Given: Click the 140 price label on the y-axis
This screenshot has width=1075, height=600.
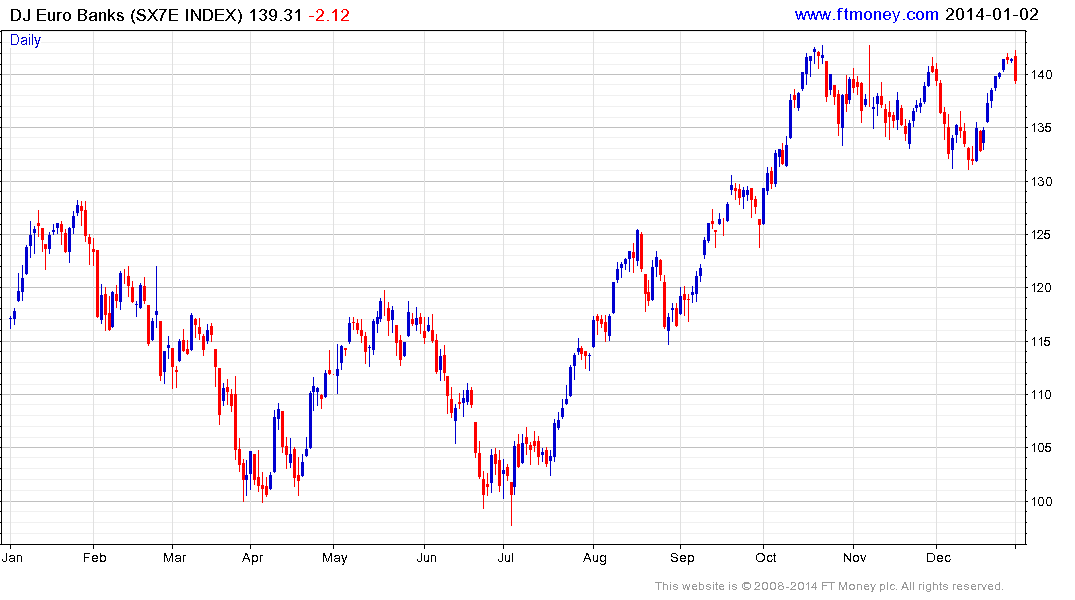Looking at the screenshot, I should click(x=1041, y=75).
